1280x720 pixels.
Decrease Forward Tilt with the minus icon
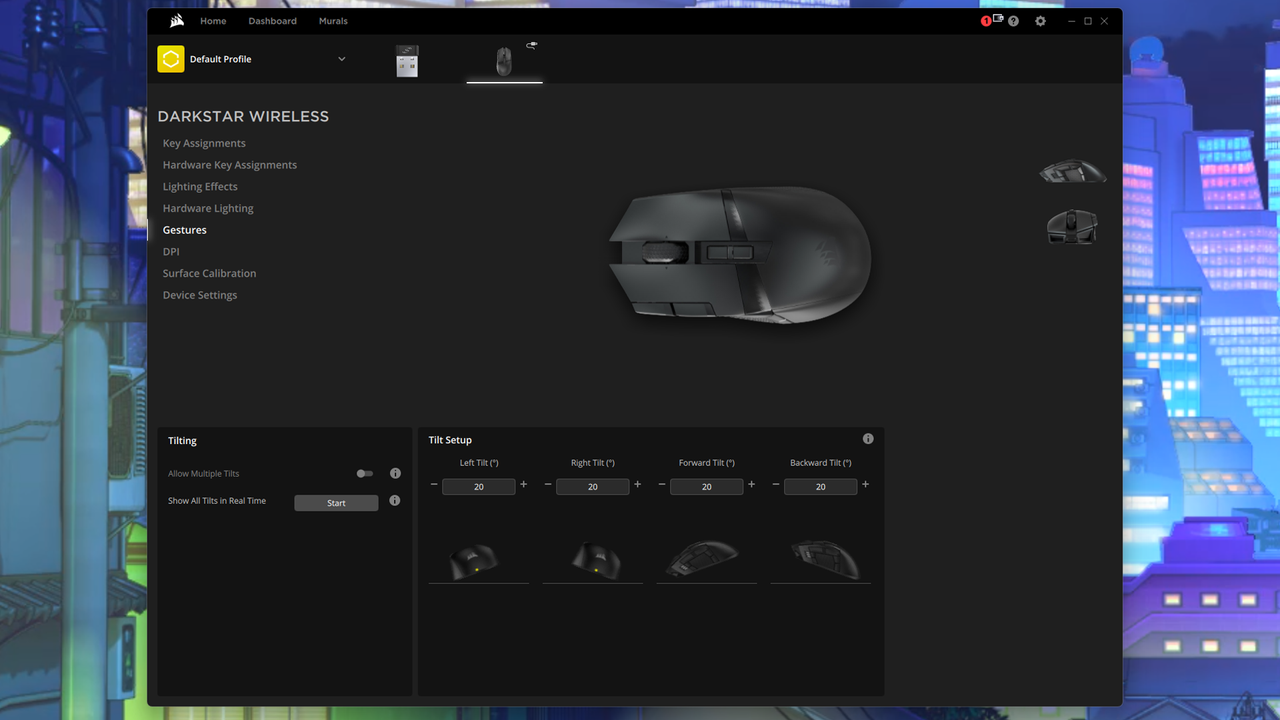click(662, 485)
